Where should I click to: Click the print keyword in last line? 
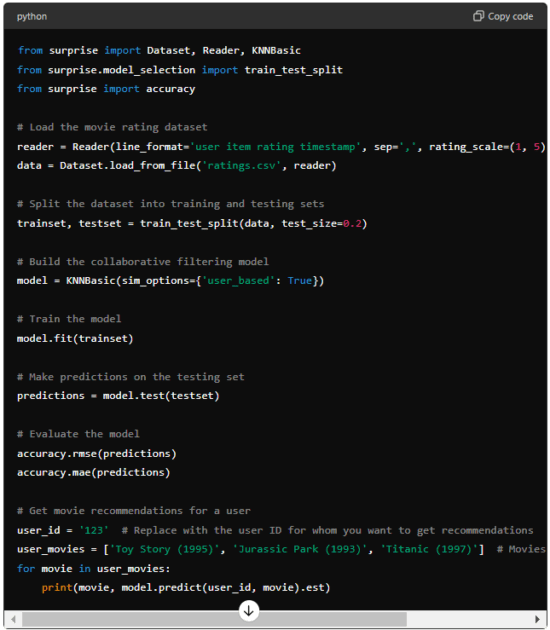coord(57,588)
